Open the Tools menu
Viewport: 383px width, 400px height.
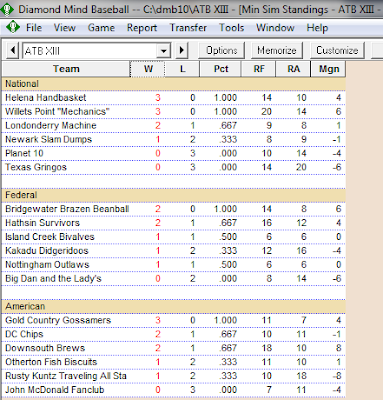tap(231, 28)
